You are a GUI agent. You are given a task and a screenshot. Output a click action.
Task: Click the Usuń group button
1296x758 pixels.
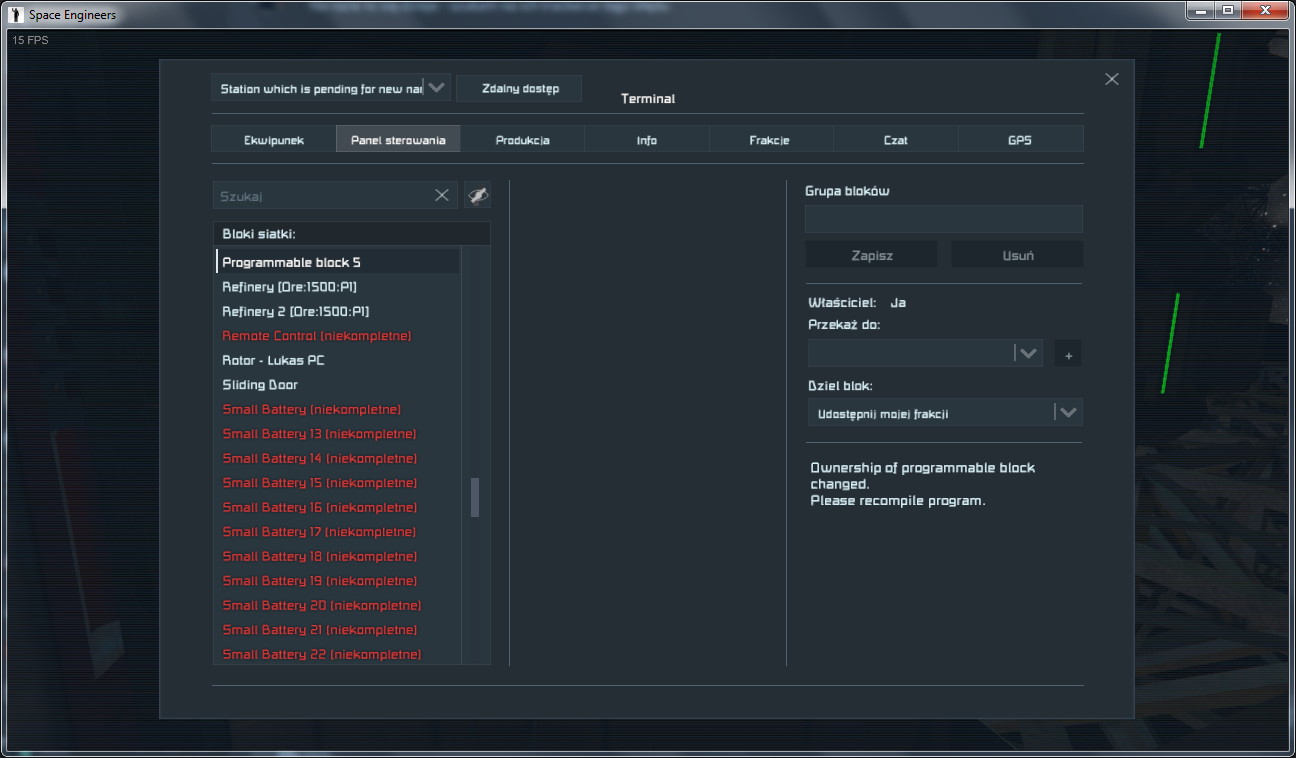point(1017,255)
